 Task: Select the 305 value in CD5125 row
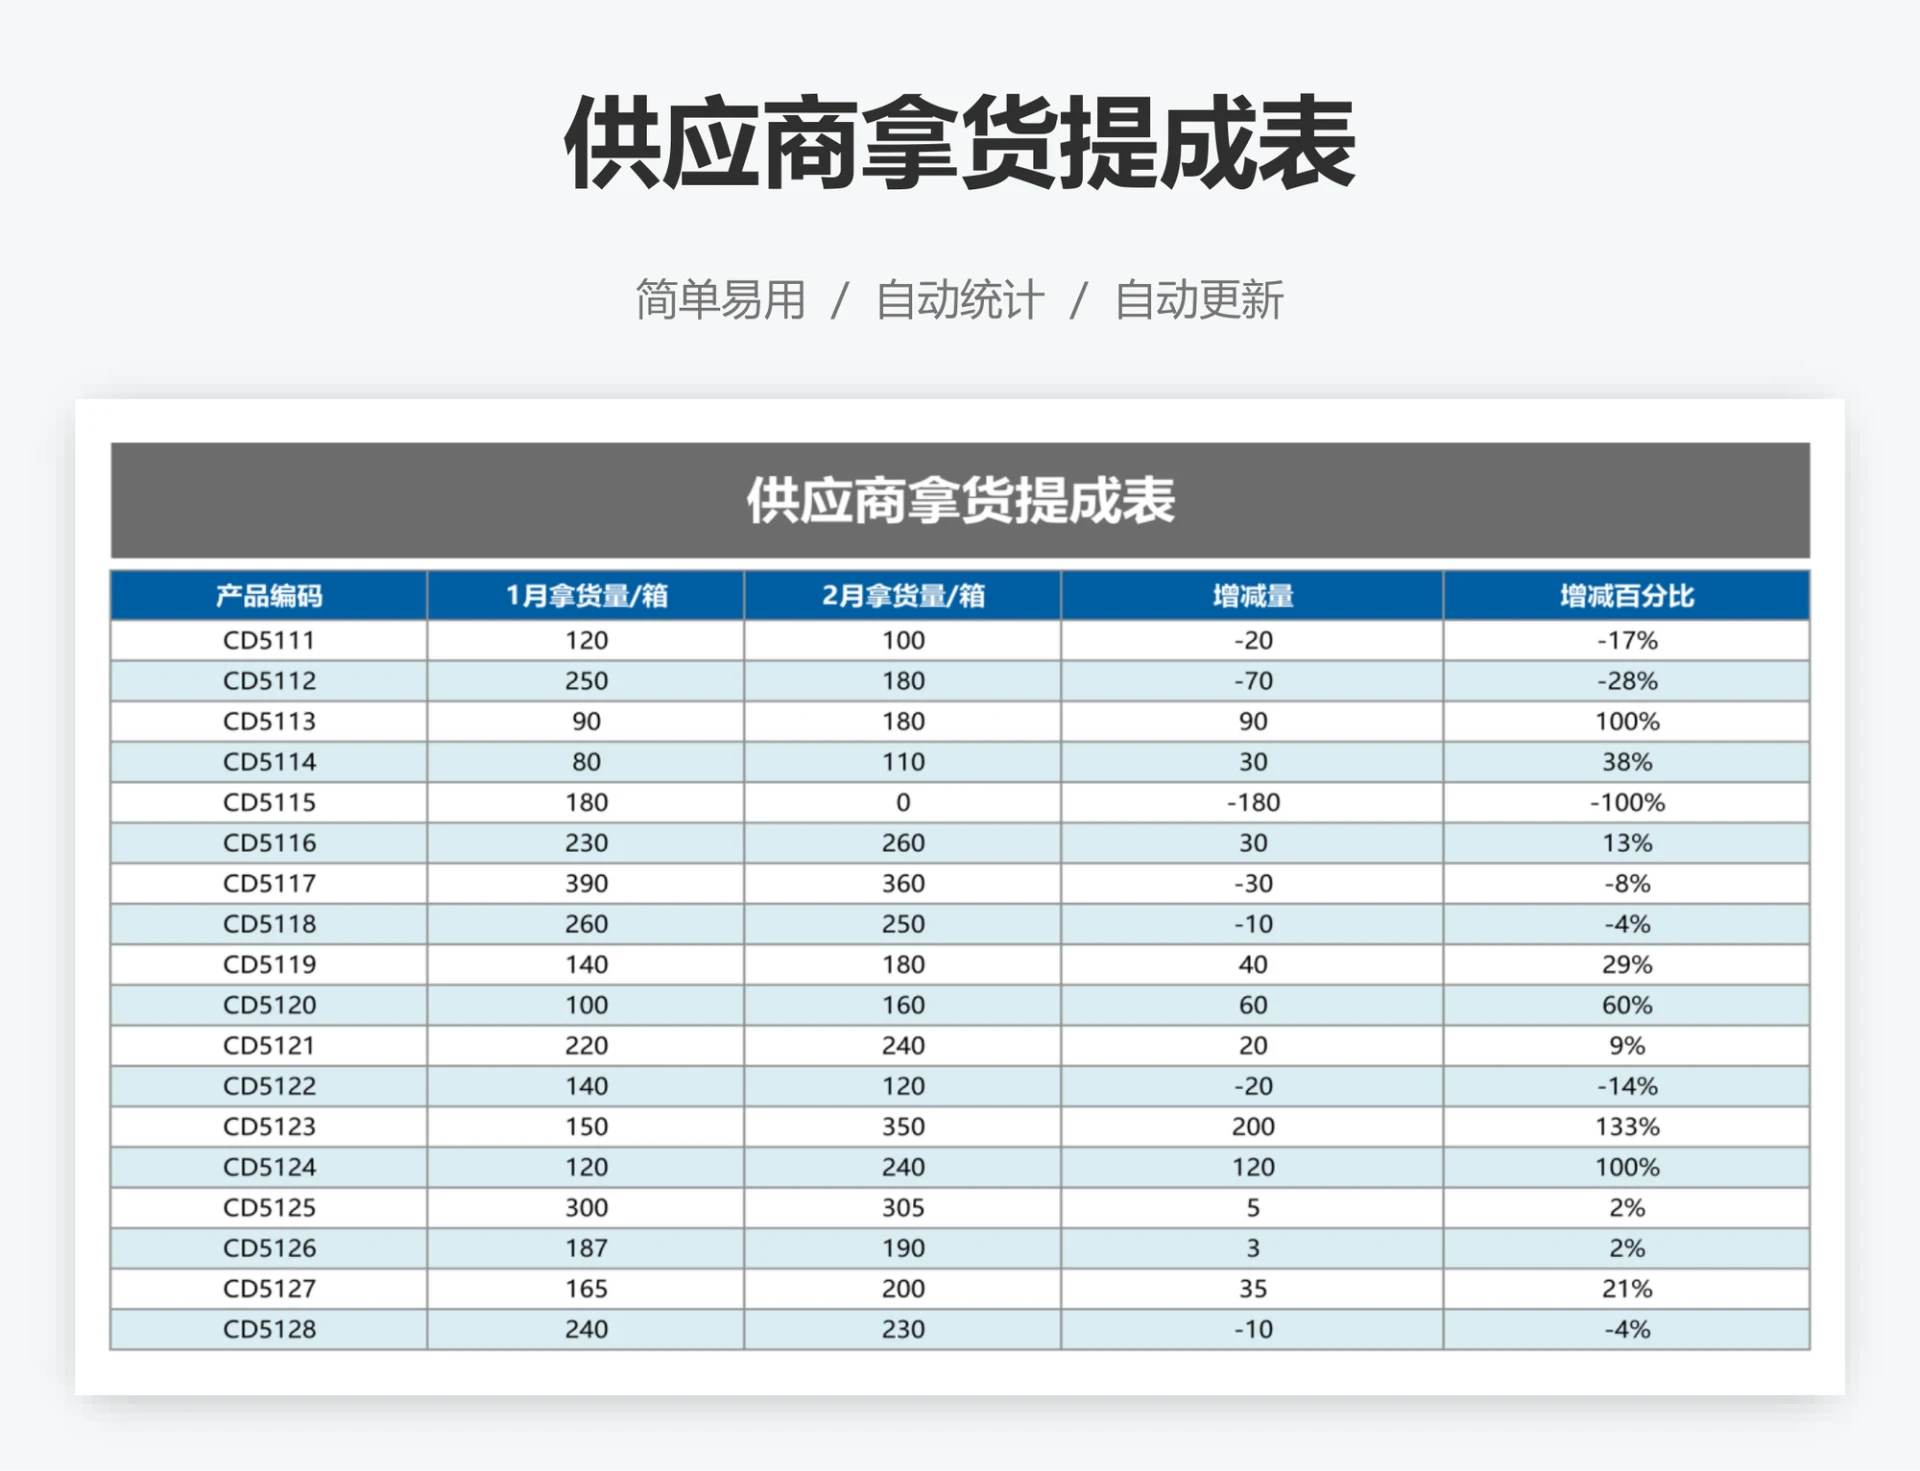900,1207
